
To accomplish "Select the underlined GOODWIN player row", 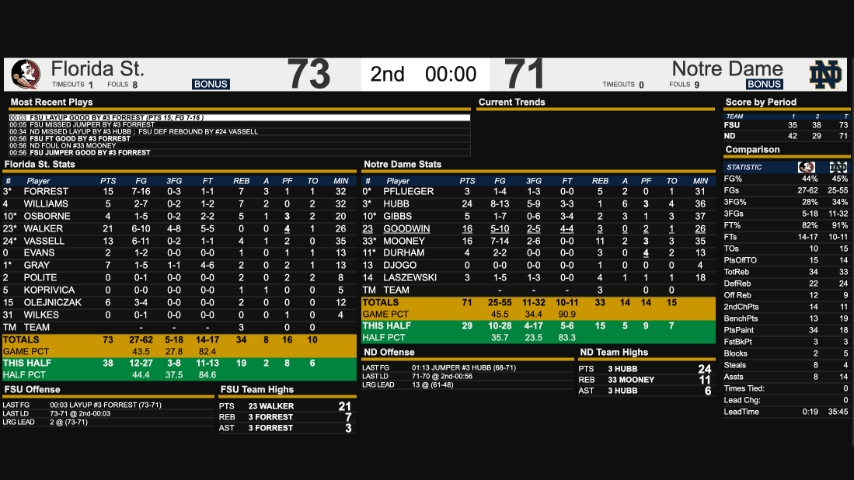I will [x=407, y=228].
